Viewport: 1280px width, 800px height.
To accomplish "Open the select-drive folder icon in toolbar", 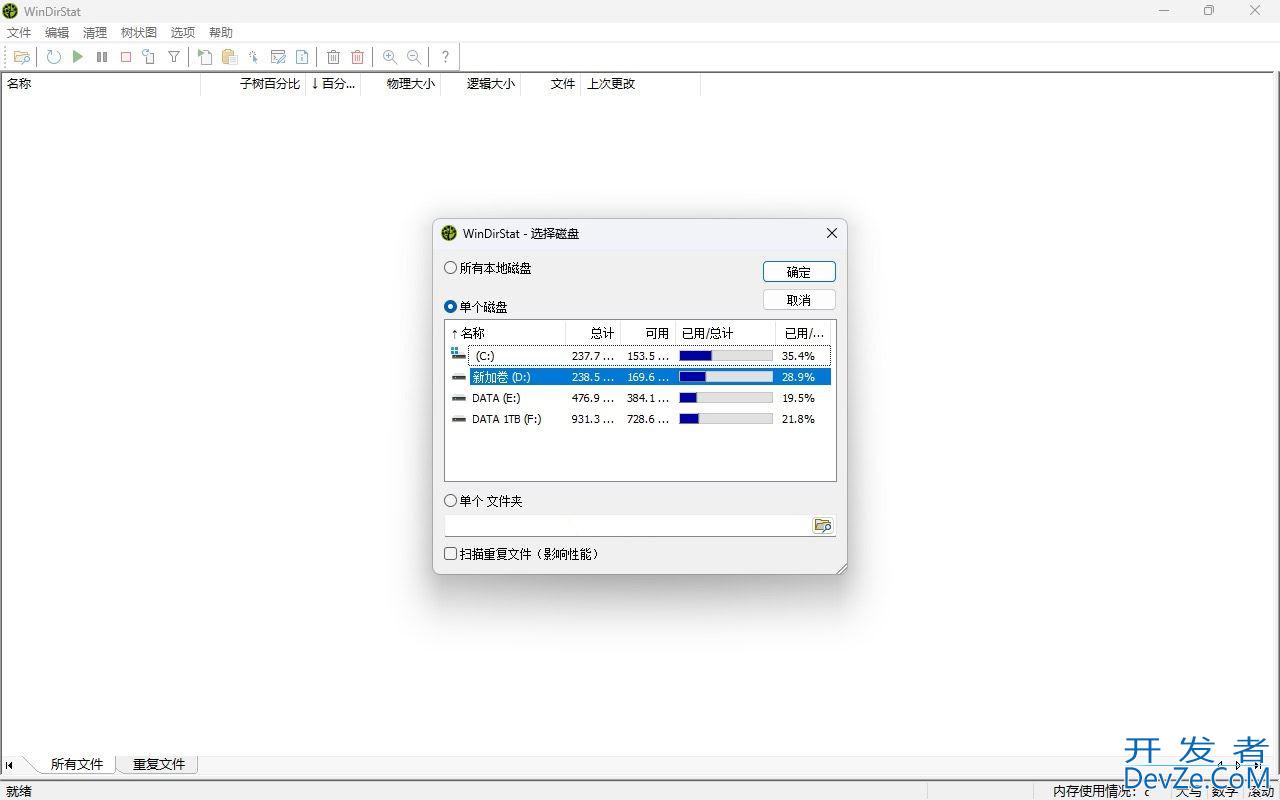I will tap(21, 57).
